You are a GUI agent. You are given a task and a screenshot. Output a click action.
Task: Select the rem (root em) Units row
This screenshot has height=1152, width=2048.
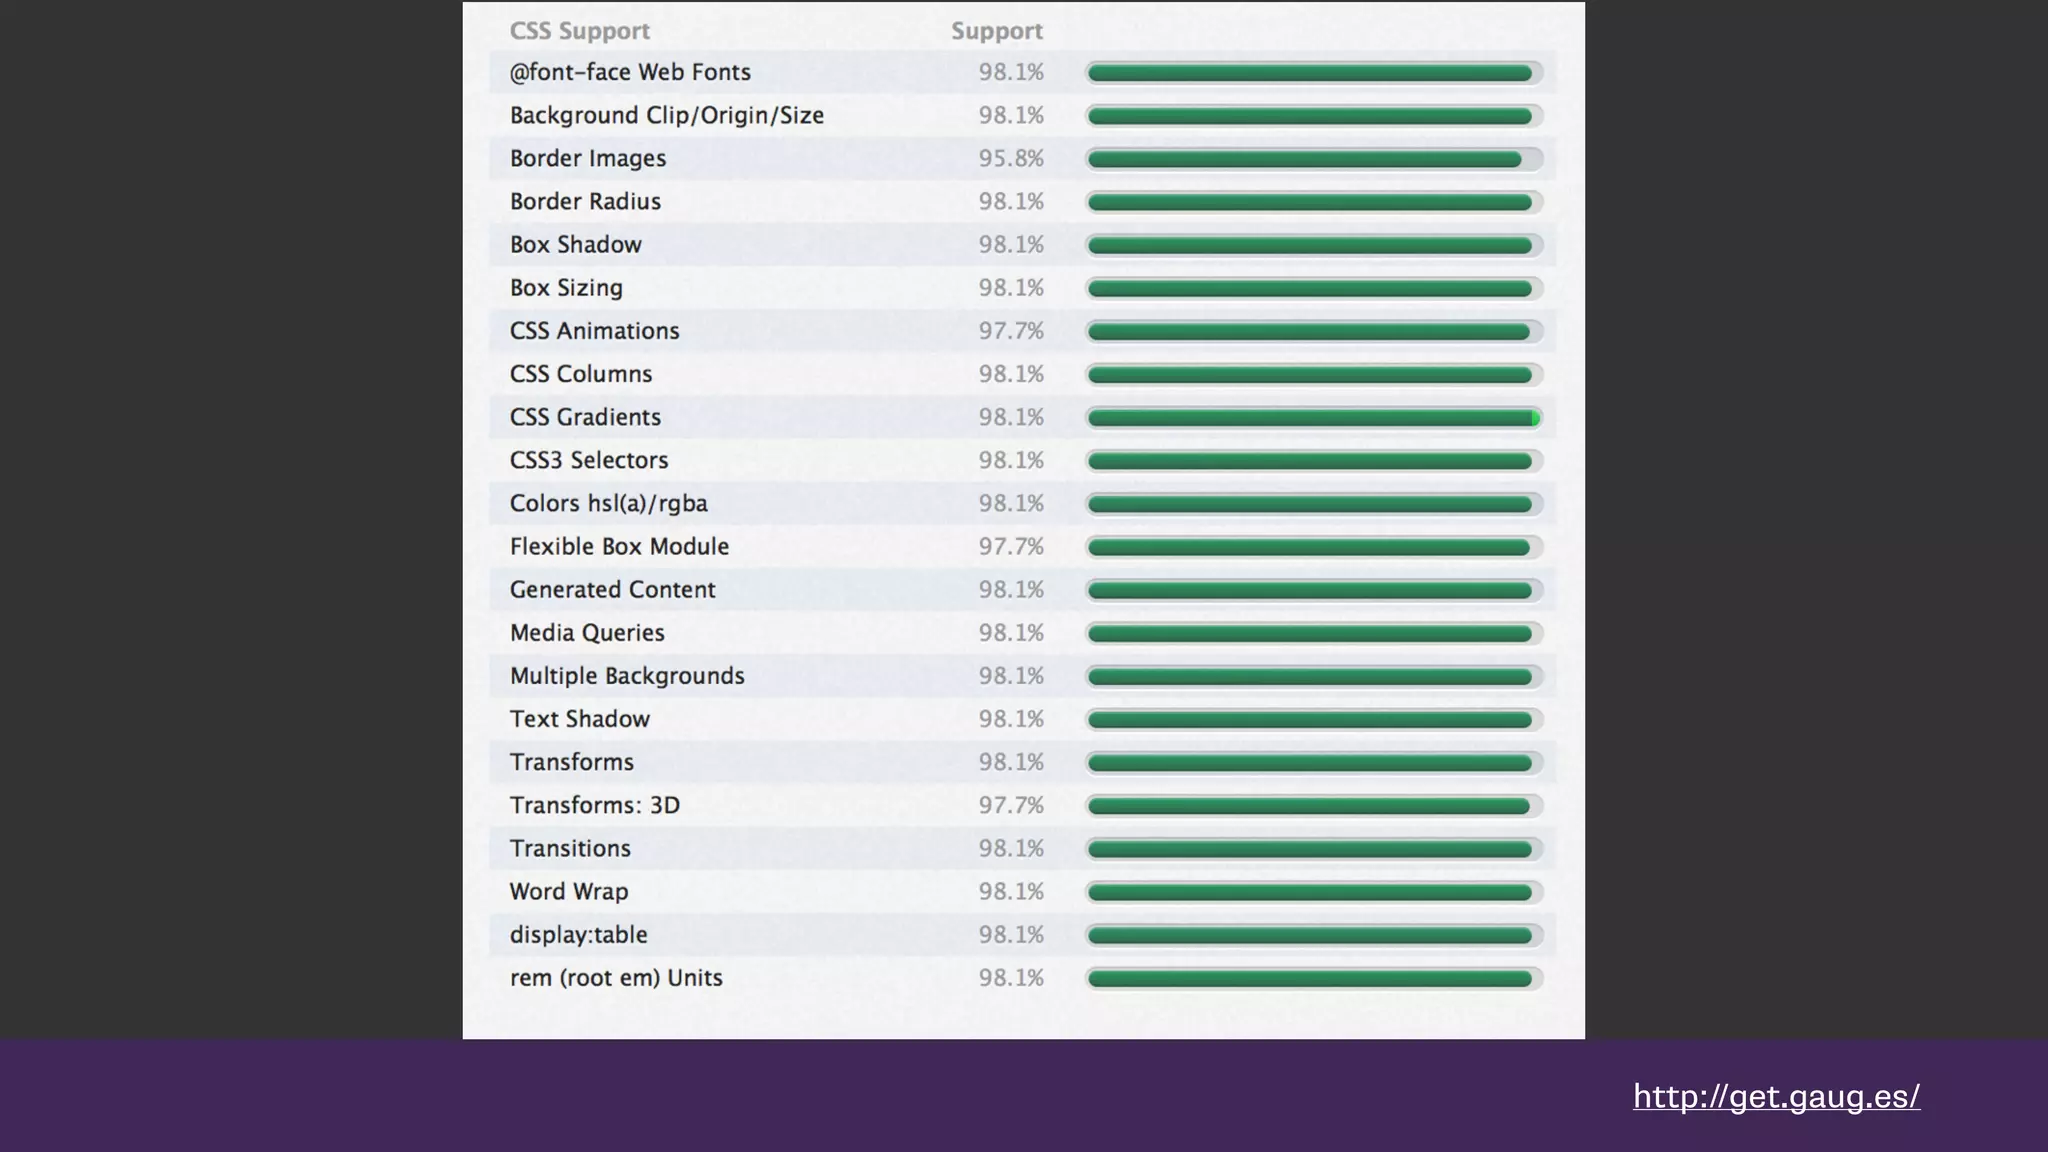616,978
